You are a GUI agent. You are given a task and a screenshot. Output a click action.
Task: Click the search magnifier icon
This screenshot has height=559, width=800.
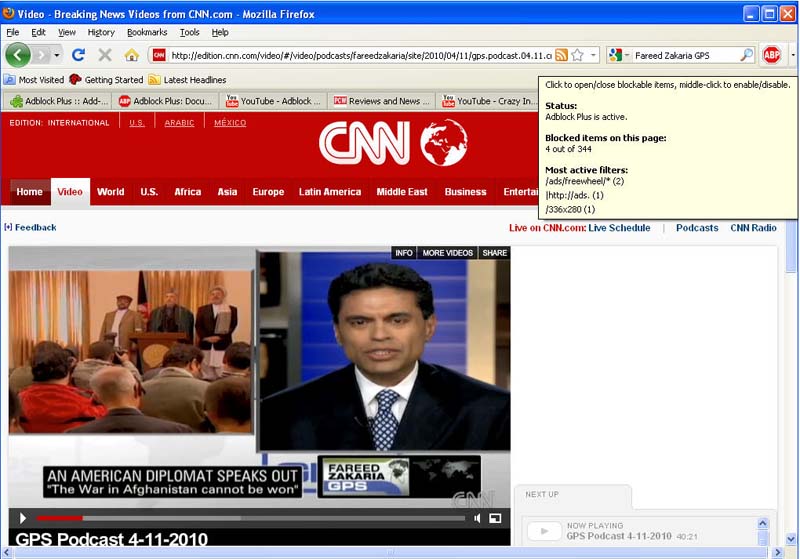click(x=746, y=55)
